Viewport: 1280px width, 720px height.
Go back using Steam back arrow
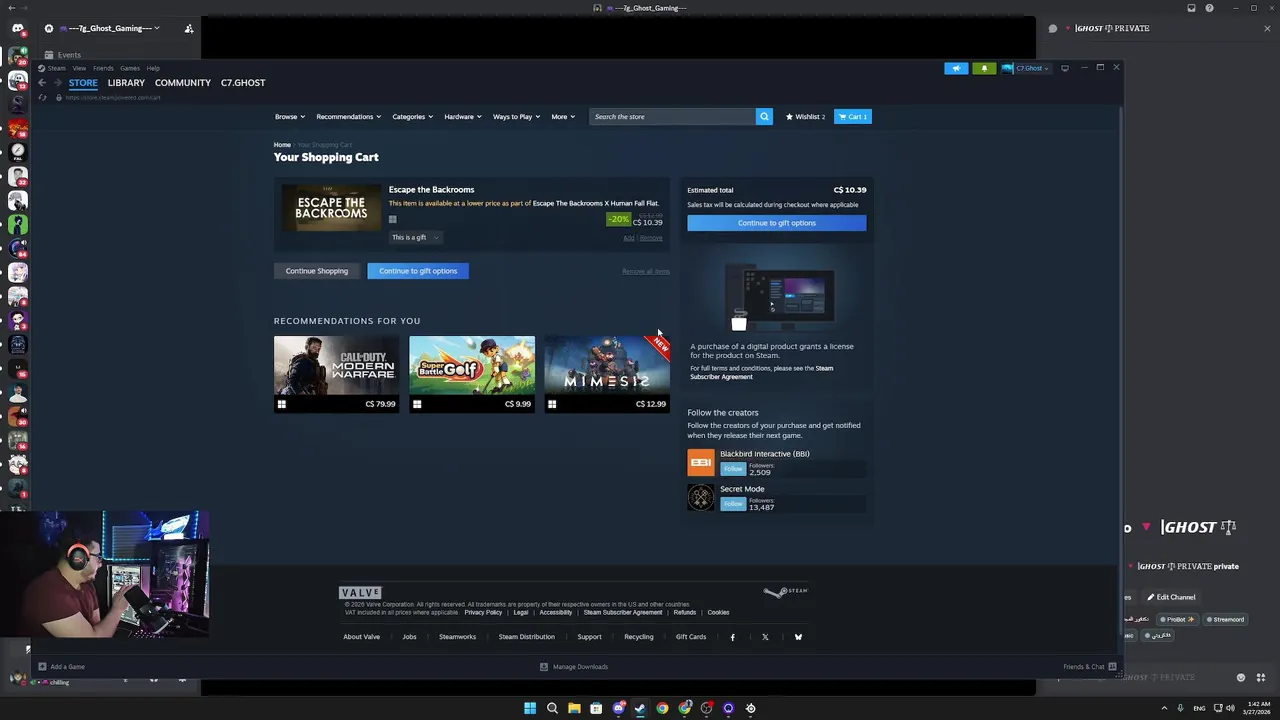pos(41,83)
